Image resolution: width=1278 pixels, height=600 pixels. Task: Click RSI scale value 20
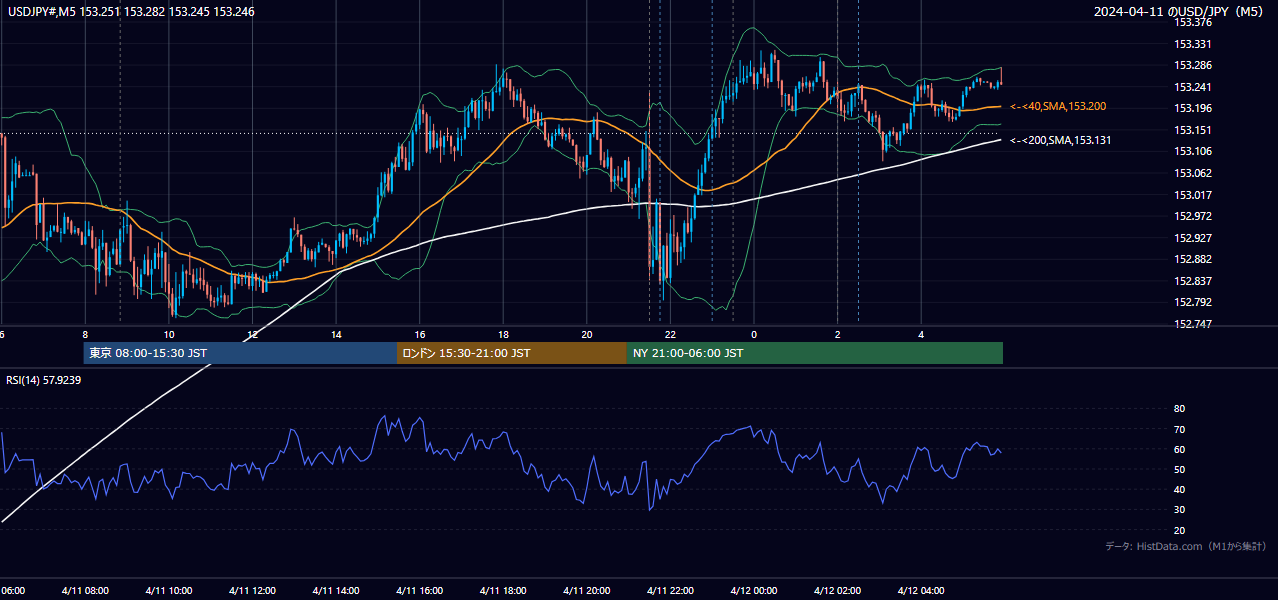(1179, 531)
